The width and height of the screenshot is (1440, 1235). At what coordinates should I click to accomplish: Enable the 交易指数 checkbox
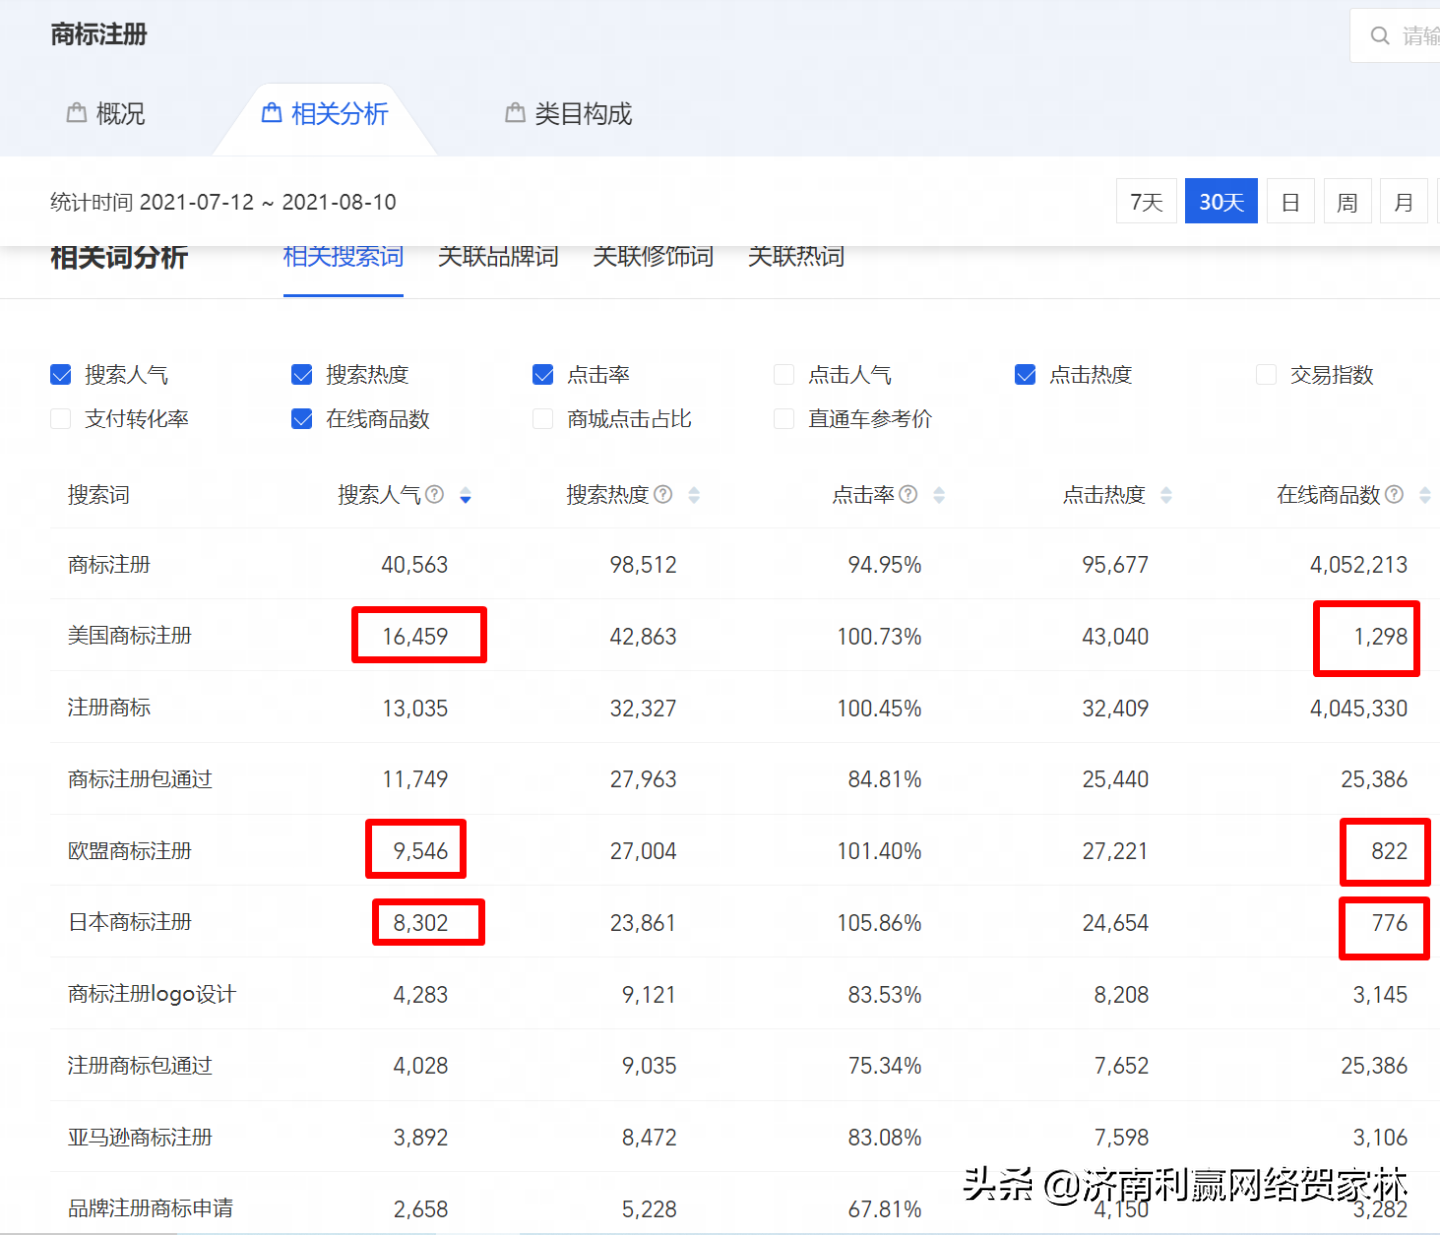(x=1265, y=374)
